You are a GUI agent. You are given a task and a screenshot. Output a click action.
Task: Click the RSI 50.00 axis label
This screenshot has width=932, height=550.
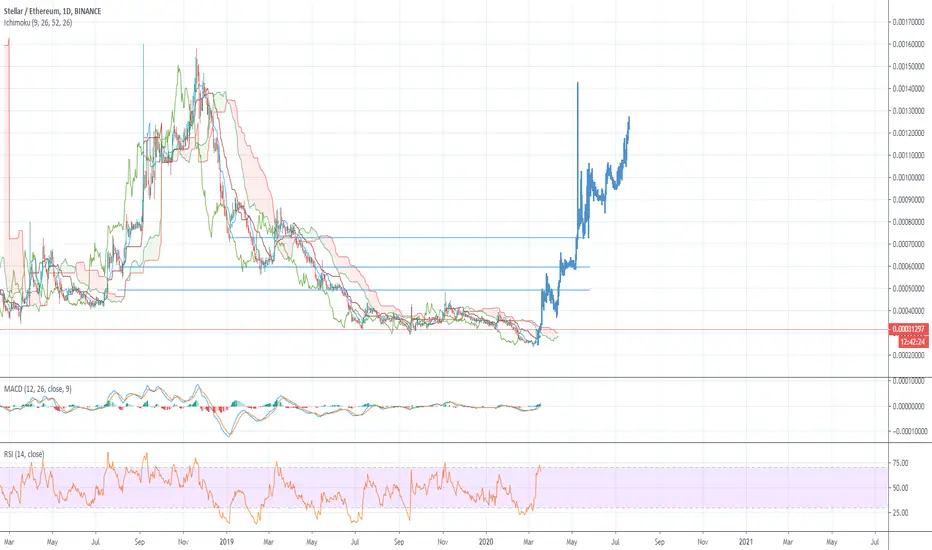click(900, 488)
